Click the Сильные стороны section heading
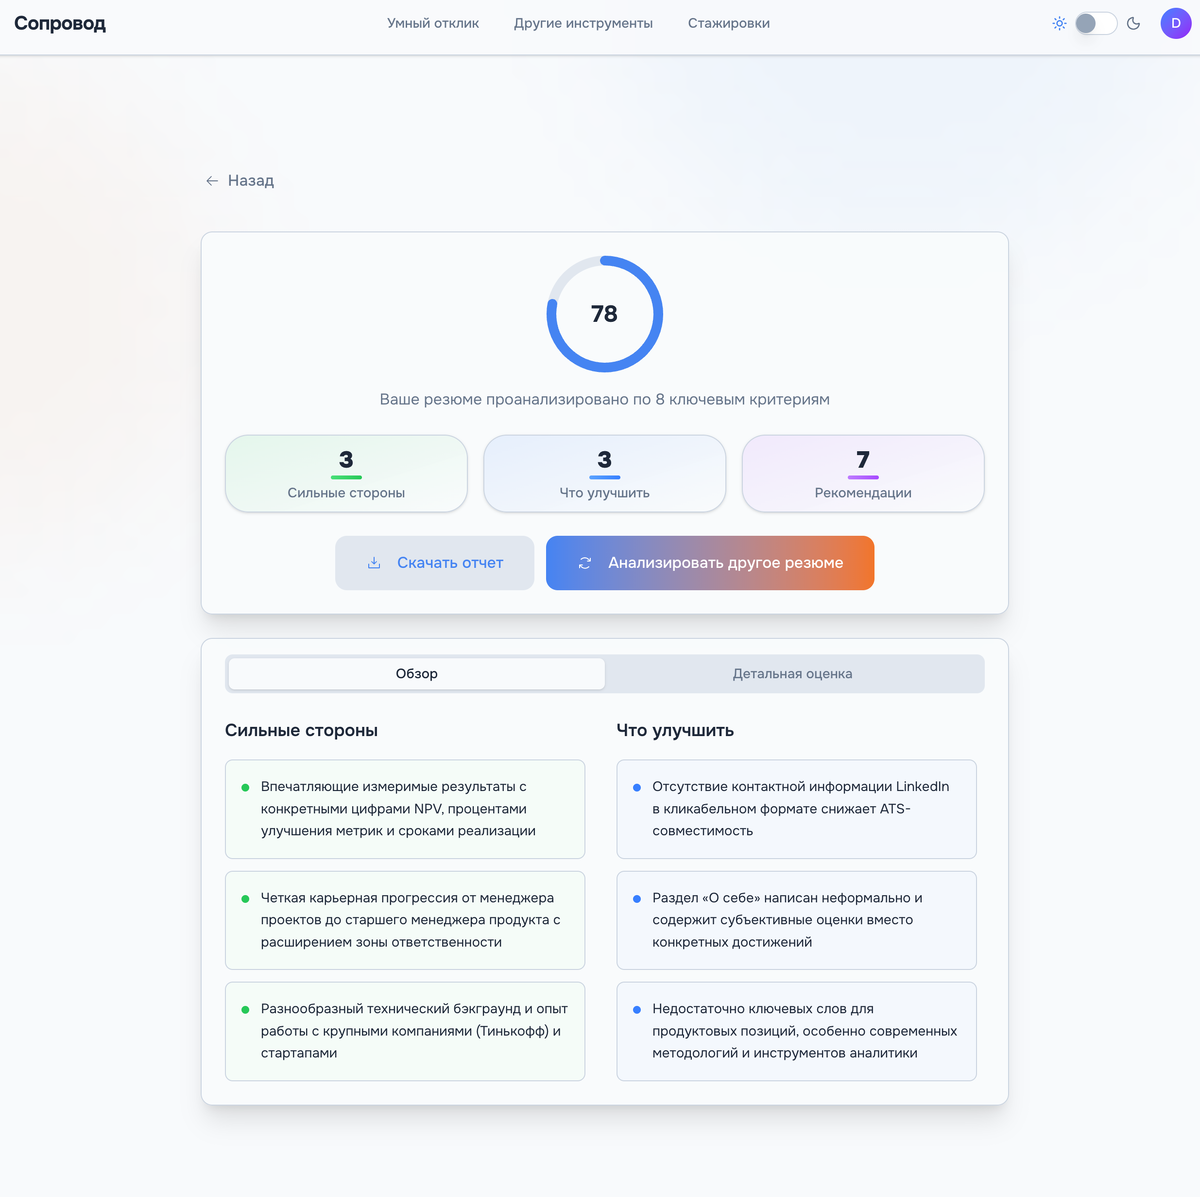The height and width of the screenshot is (1197, 1200). tap(301, 730)
